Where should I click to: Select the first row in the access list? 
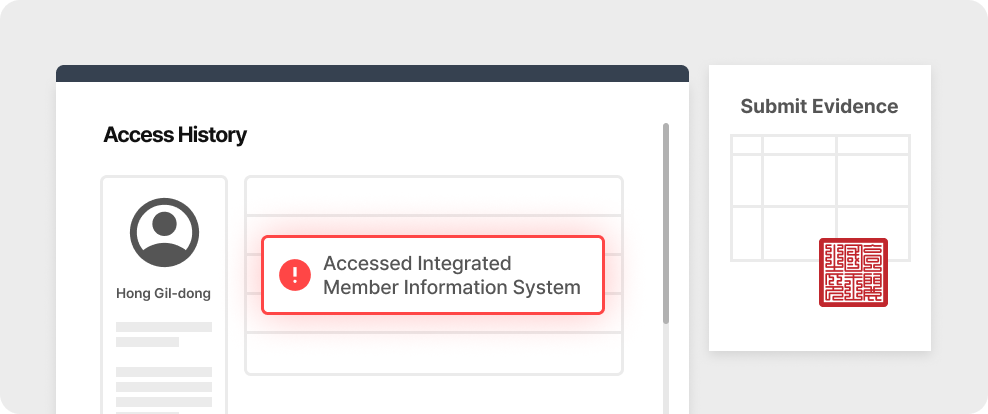point(433,196)
